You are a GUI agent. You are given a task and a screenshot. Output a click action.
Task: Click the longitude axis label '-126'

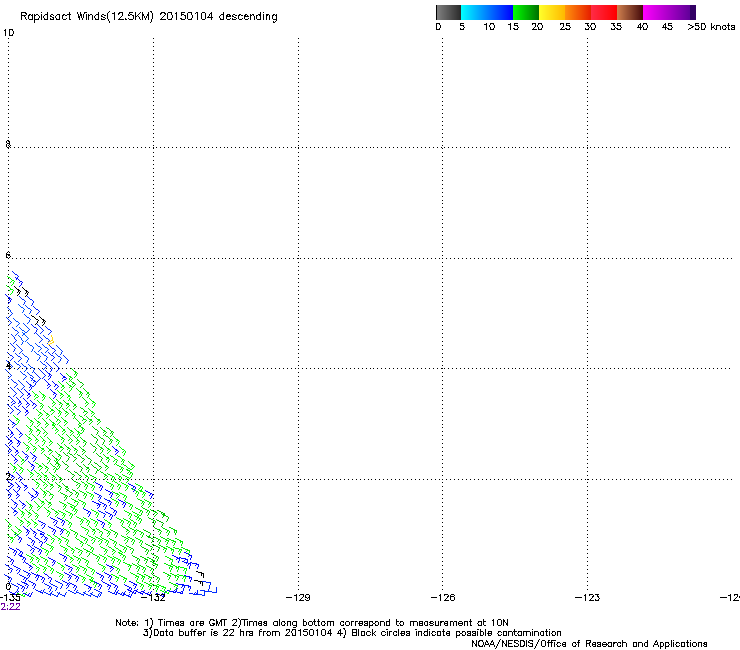click(443, 598)
